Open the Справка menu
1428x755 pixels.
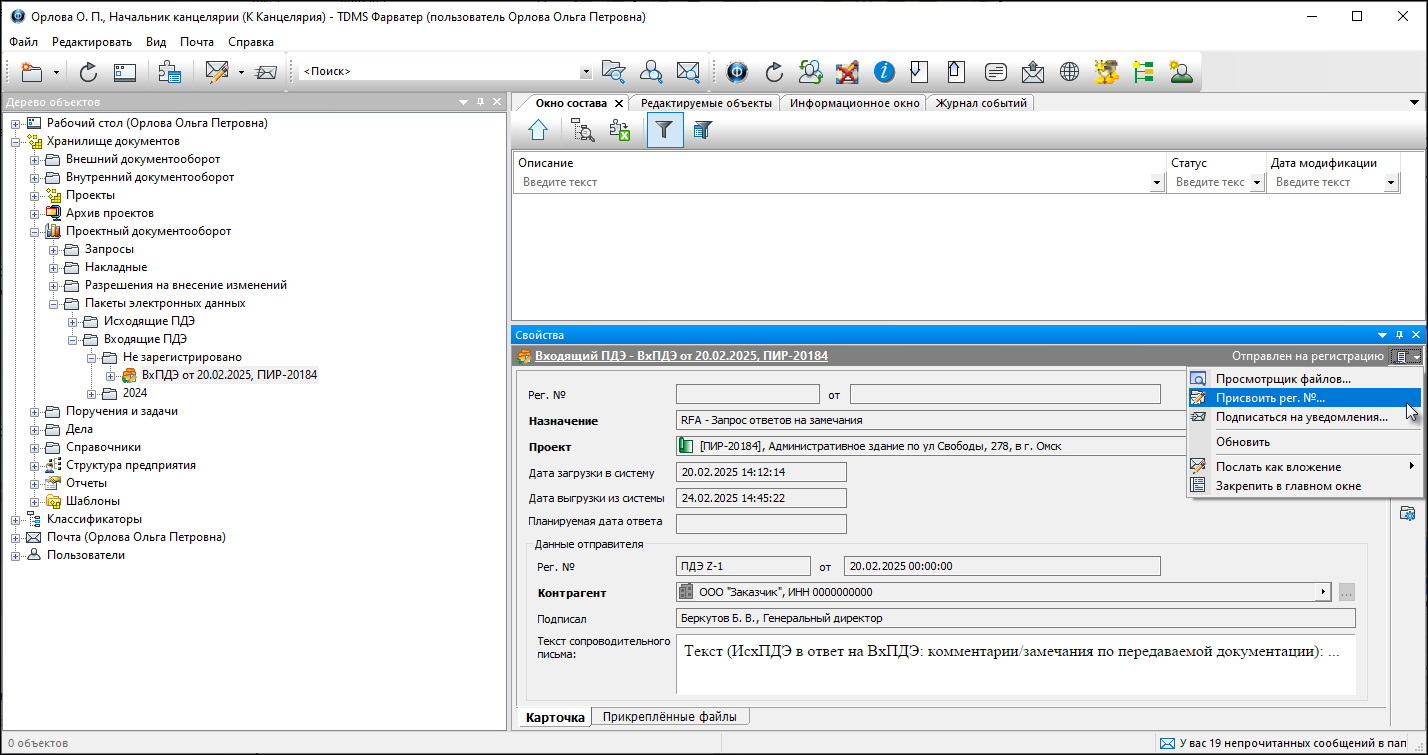coord(251,42)
